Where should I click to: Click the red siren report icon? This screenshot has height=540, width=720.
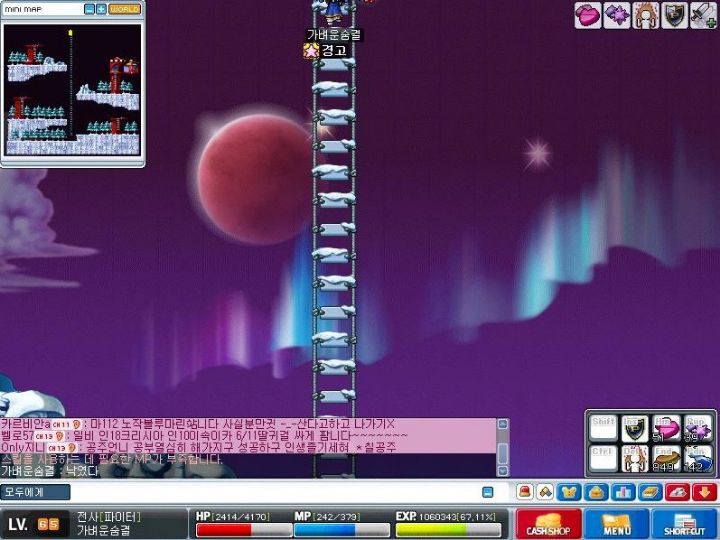525,492
